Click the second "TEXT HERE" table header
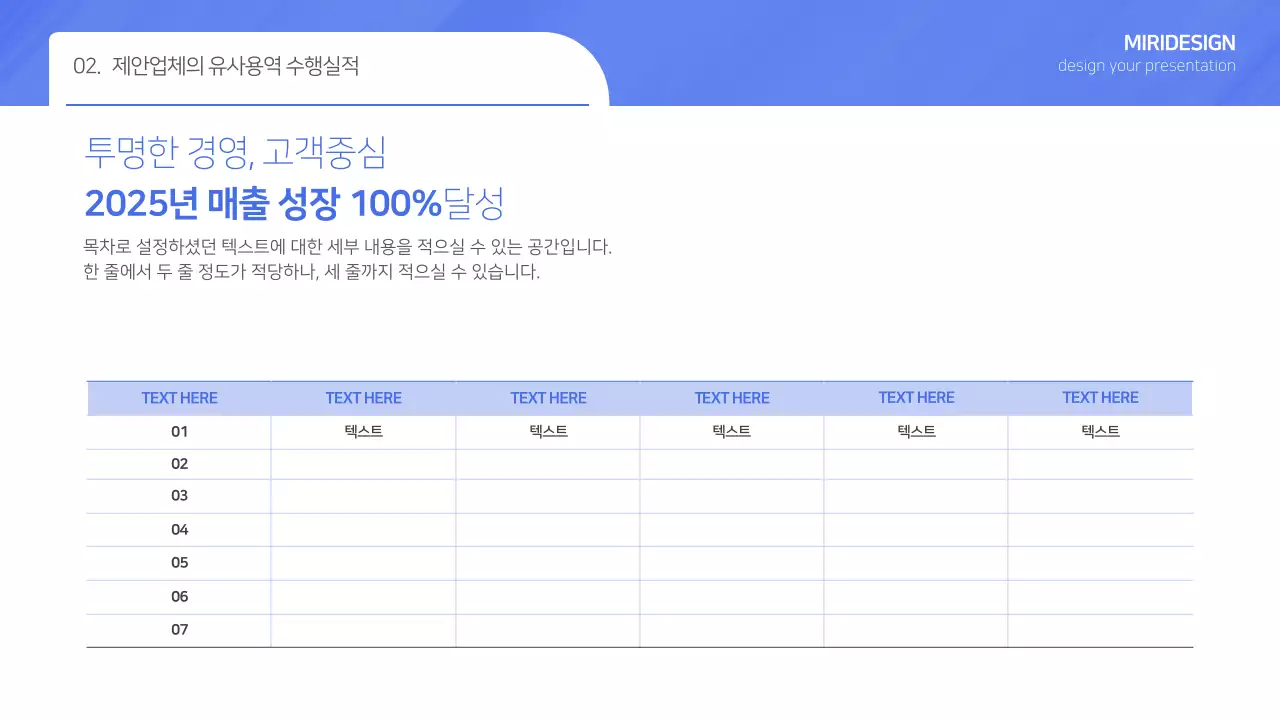 363,397
